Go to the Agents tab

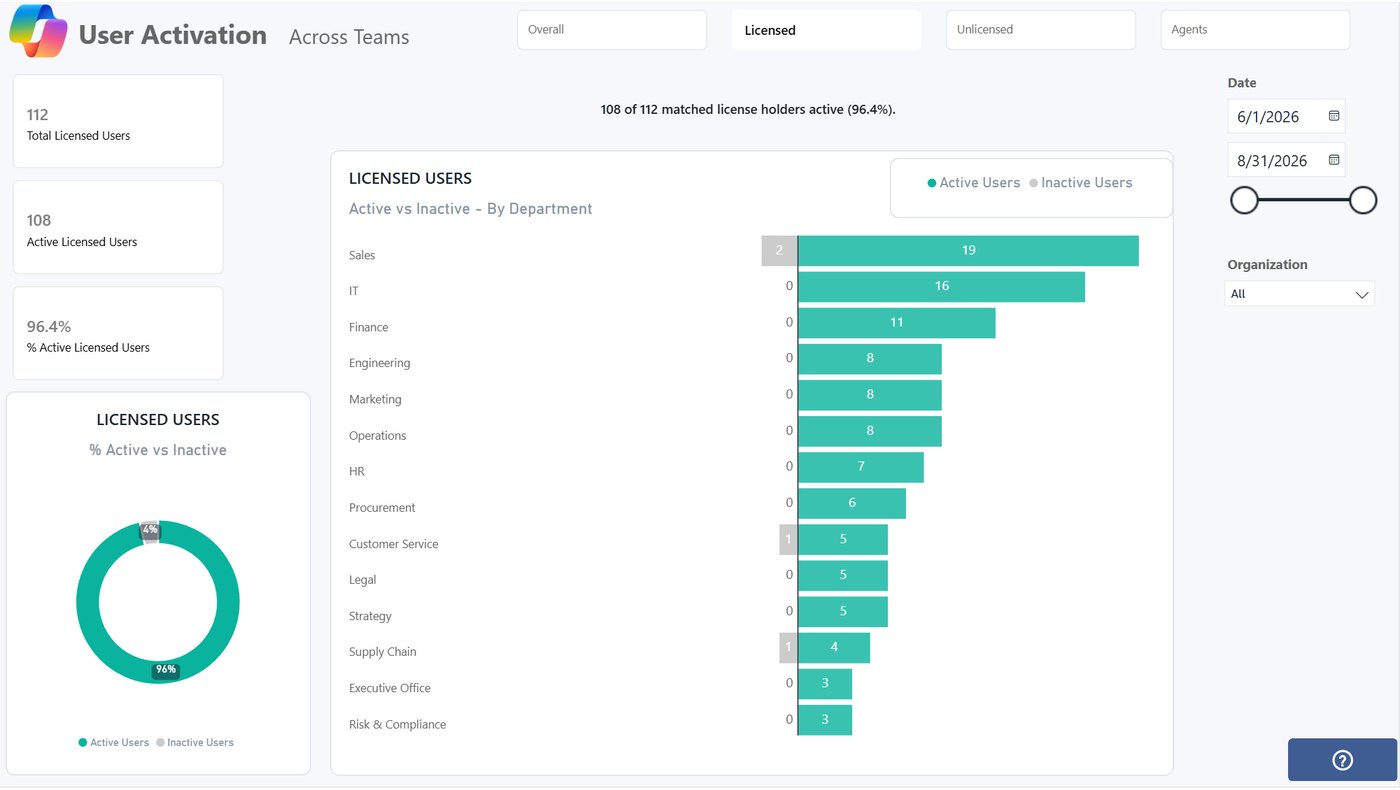coord(1255,30)
